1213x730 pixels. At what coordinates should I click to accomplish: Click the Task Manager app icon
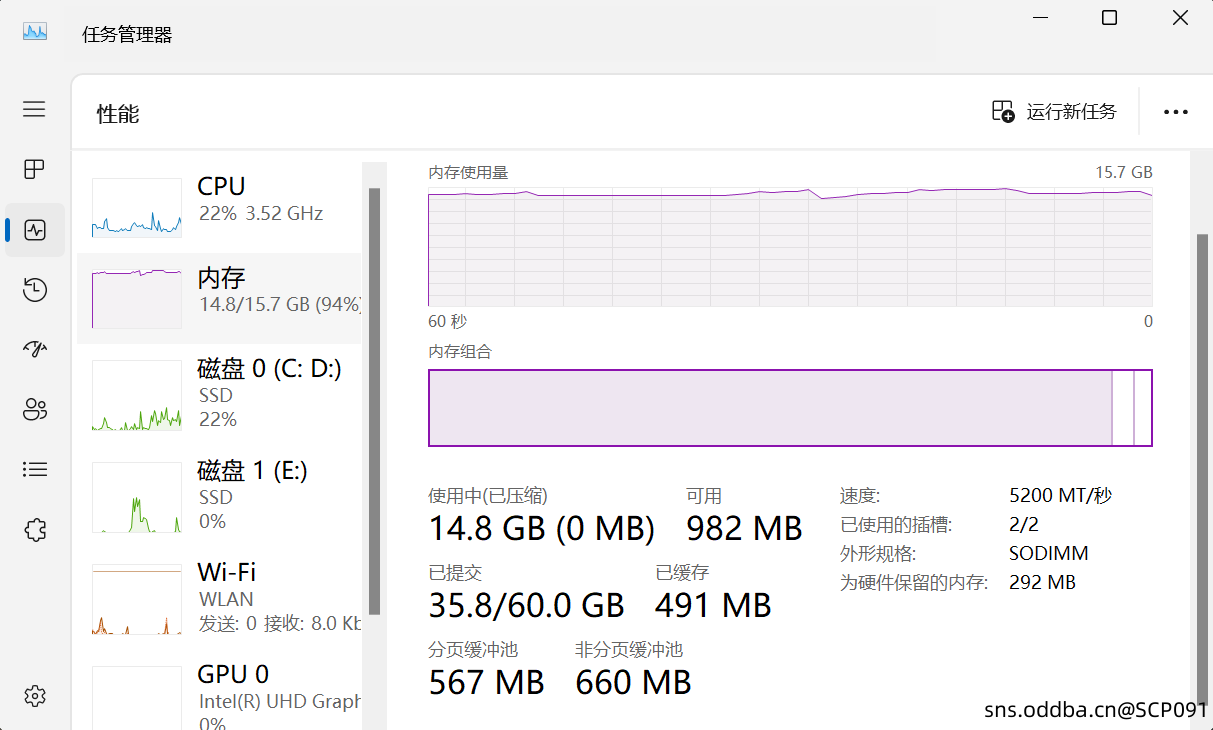[x=35, y=32]
